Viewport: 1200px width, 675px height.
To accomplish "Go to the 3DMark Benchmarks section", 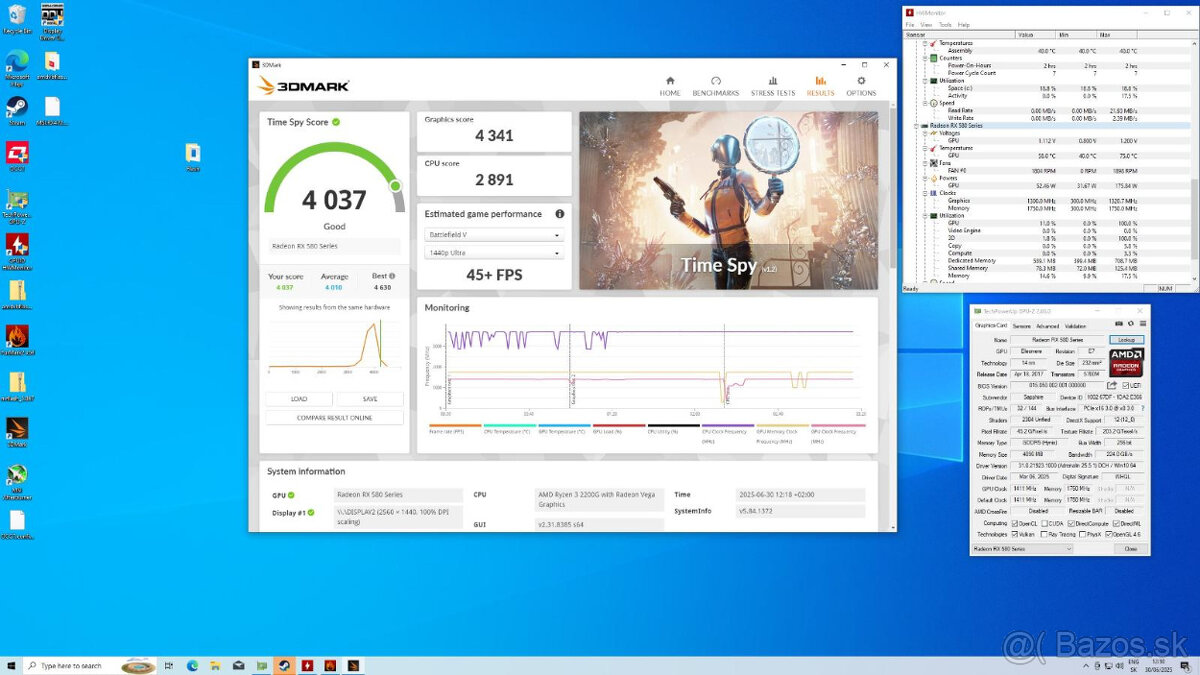I will [715, 86].
